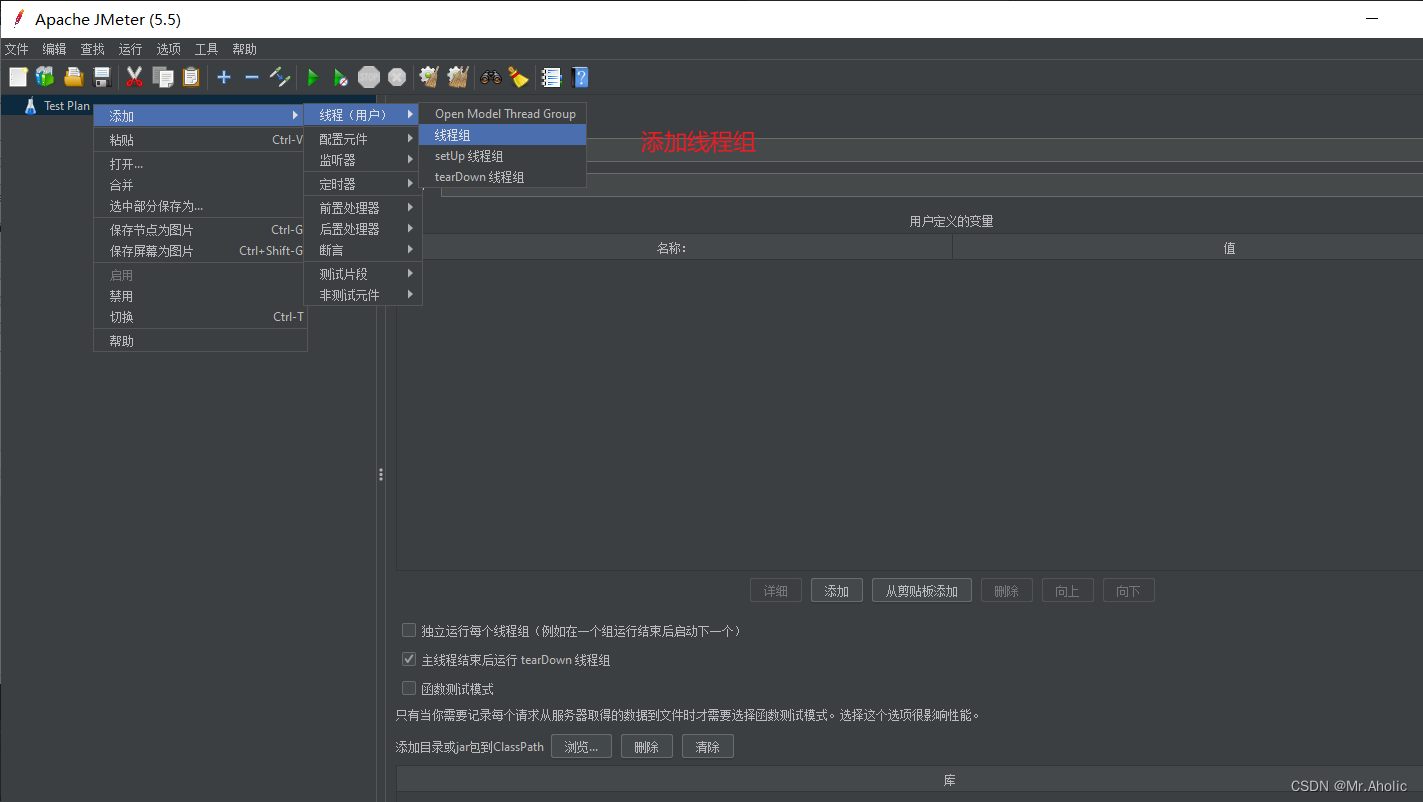Click the Search binoculars icon
The width and height of the screenshot is (1423, 802).
(491, 77)
